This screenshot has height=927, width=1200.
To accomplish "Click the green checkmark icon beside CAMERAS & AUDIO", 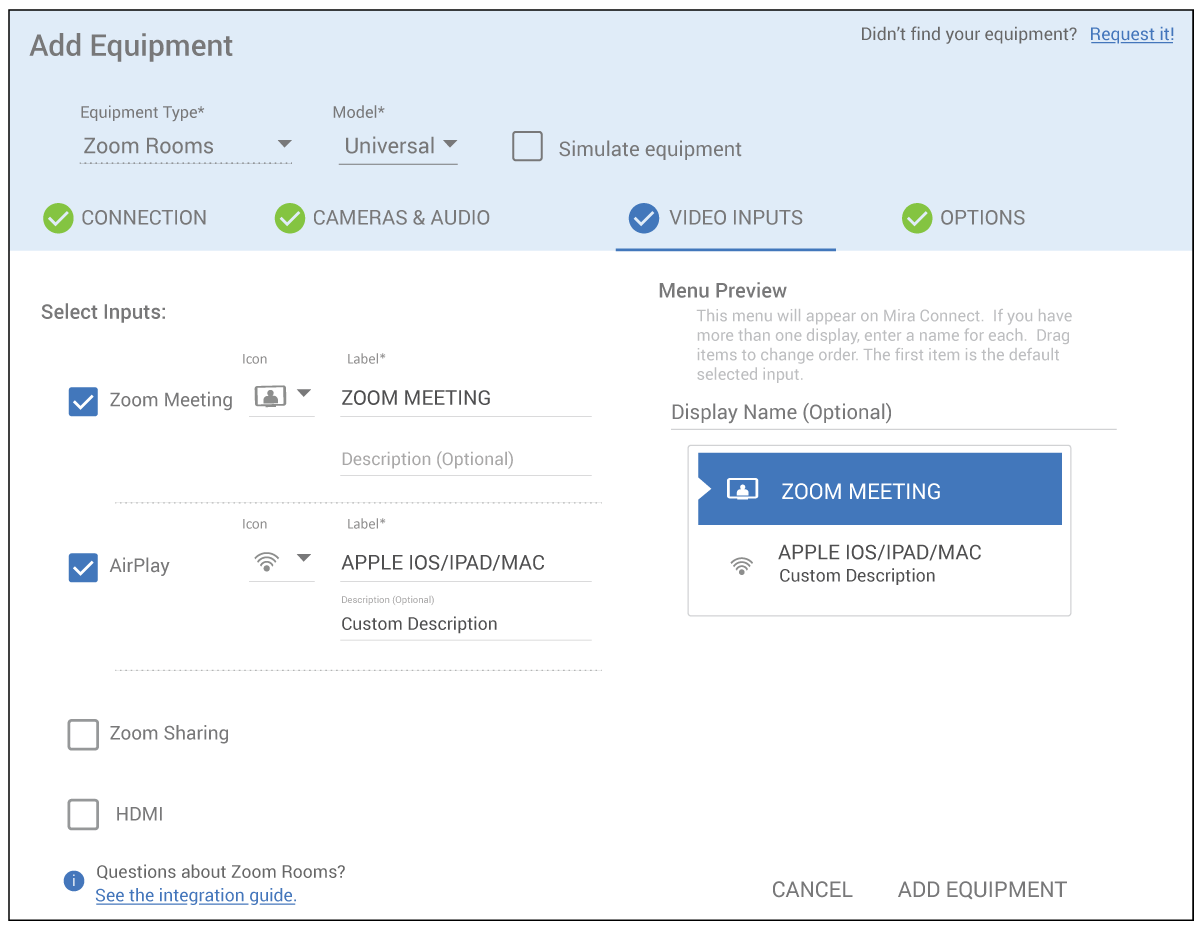I will point(290,218).
